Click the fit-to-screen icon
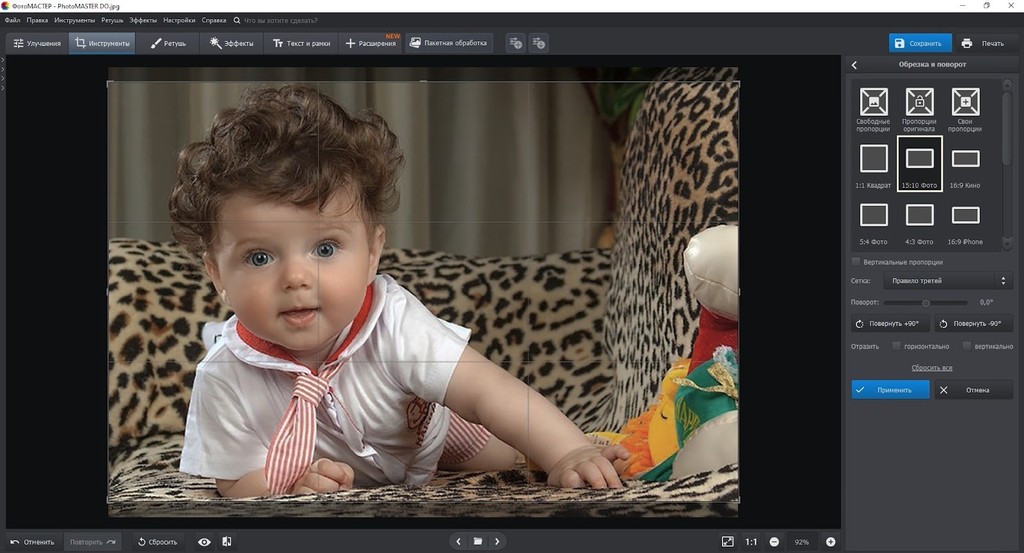The image size is (1024, 553). [727, 541]
